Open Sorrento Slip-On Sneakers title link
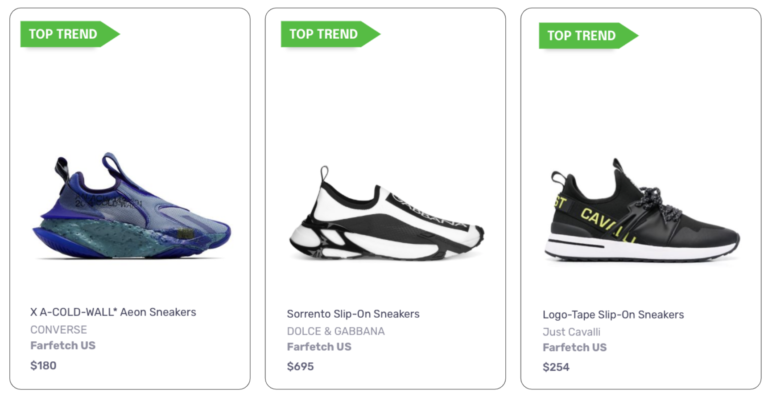 (x=353, y=314)
